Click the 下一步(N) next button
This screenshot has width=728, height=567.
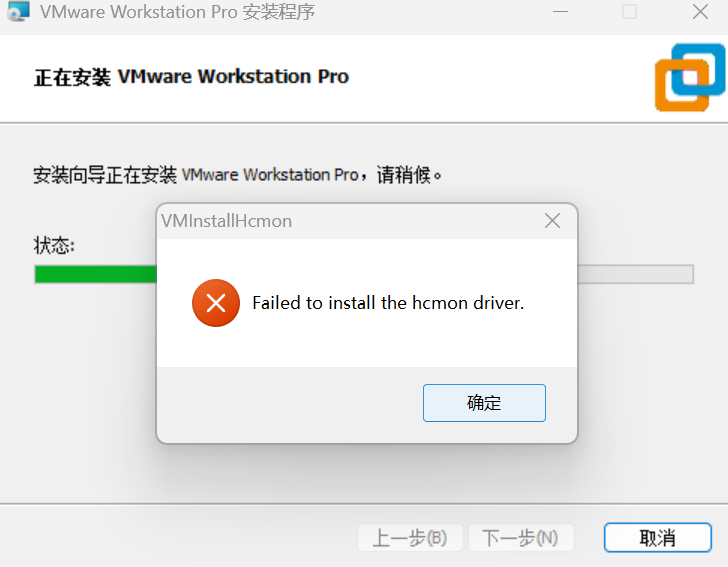pos(520,538)
